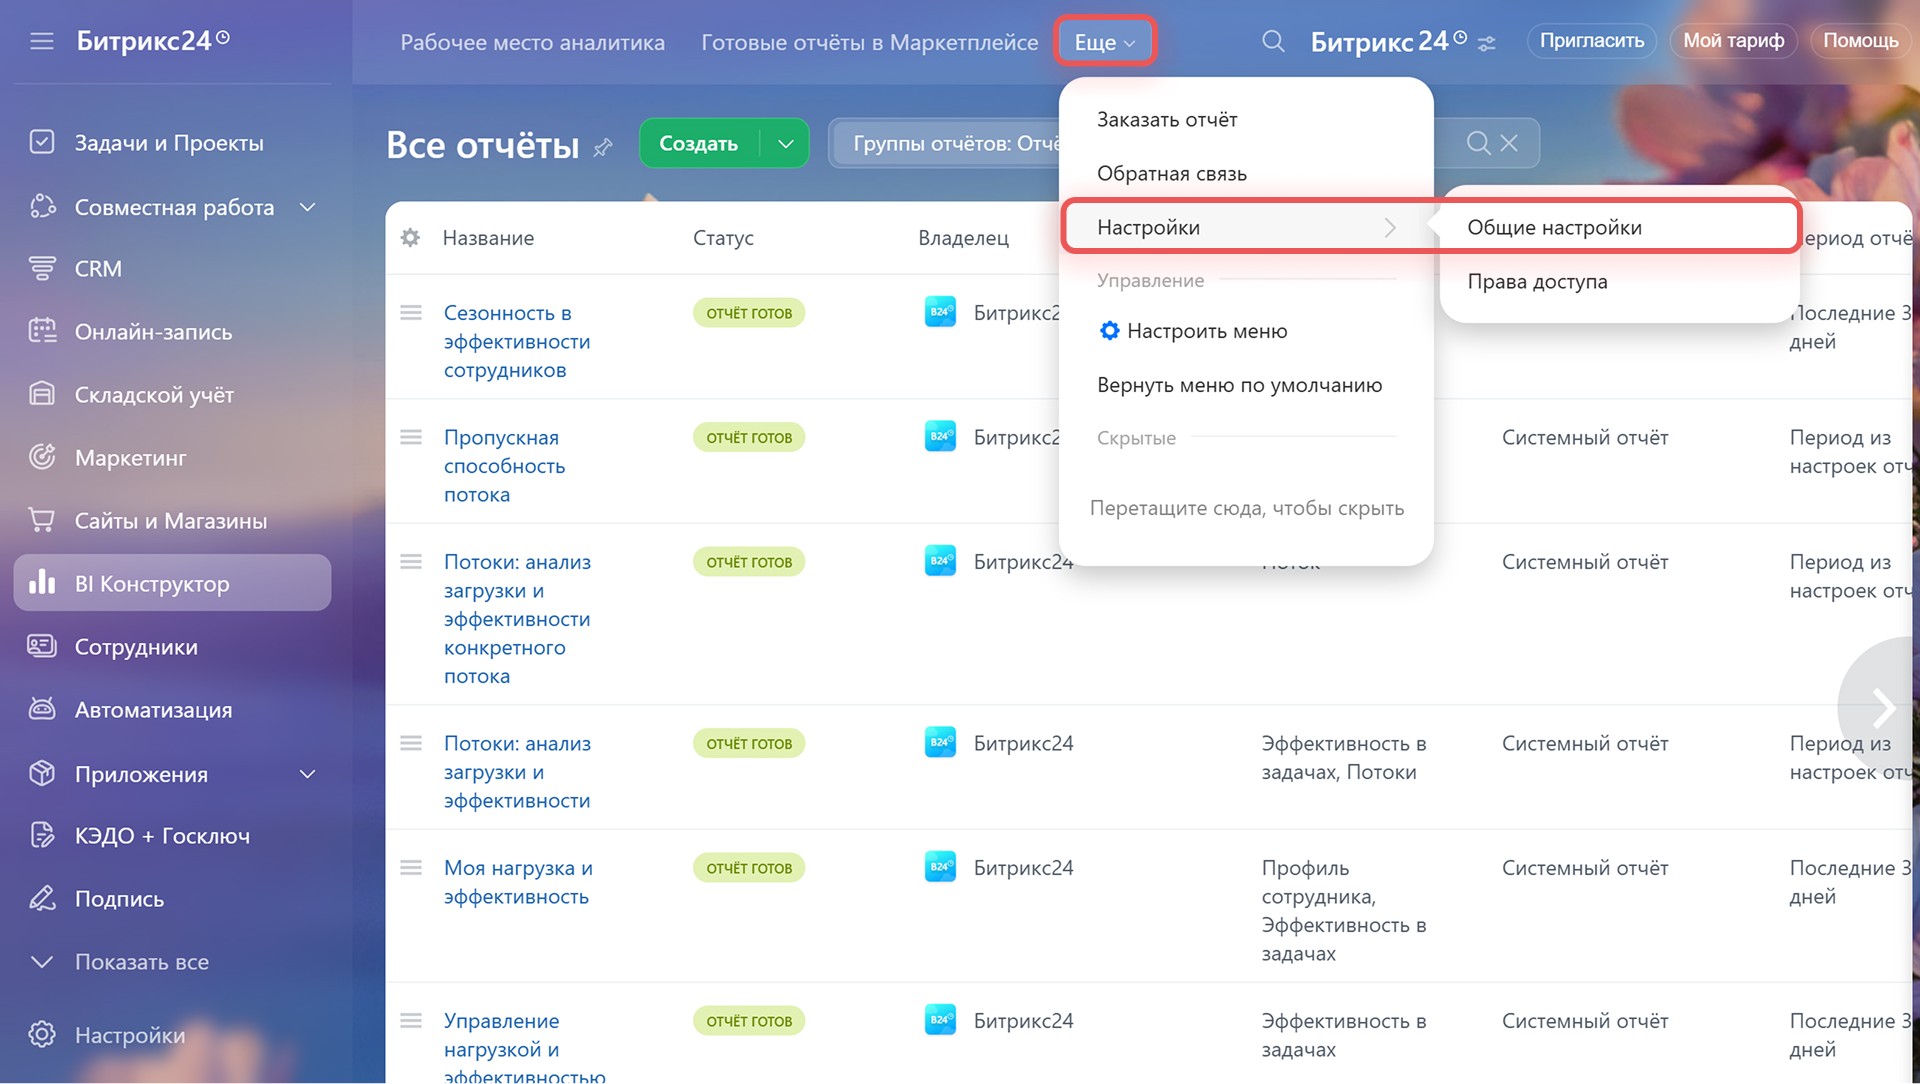Click the CRM sidebar icon
Image resolution: width=1920 pixels, height=1084 pixels.
coord(42,268)
